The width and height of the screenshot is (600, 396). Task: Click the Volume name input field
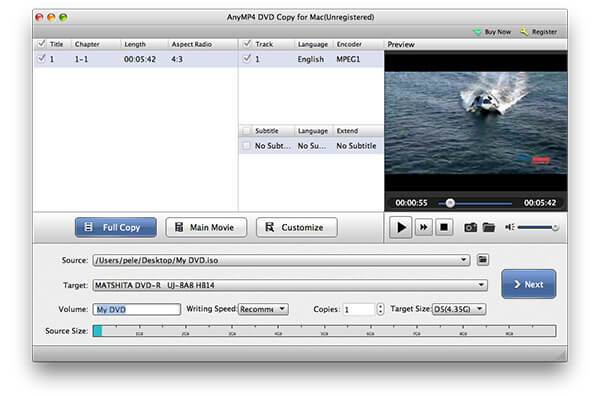(x=137, y=309)
